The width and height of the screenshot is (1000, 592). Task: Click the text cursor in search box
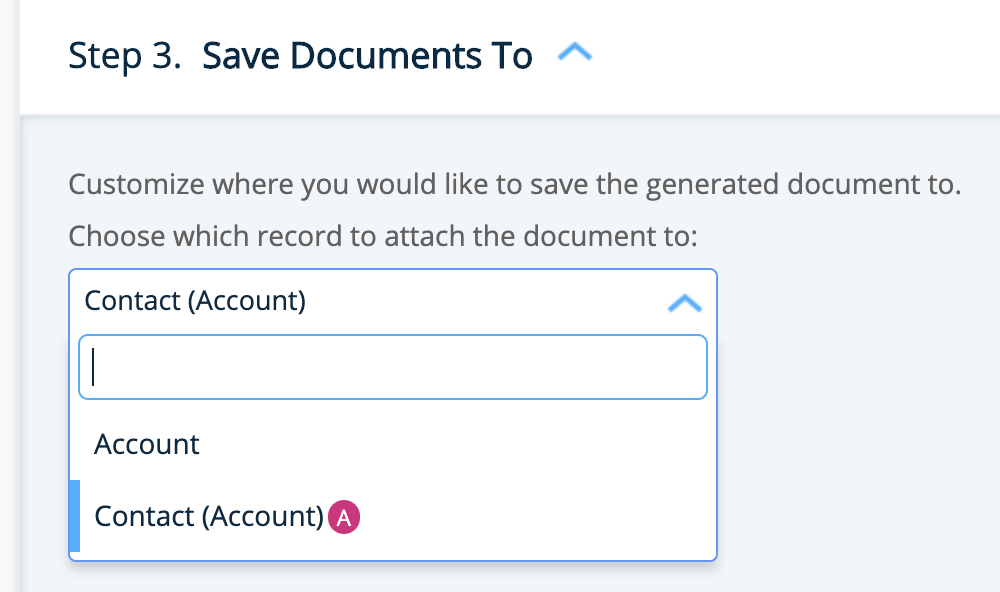(93, 367)
